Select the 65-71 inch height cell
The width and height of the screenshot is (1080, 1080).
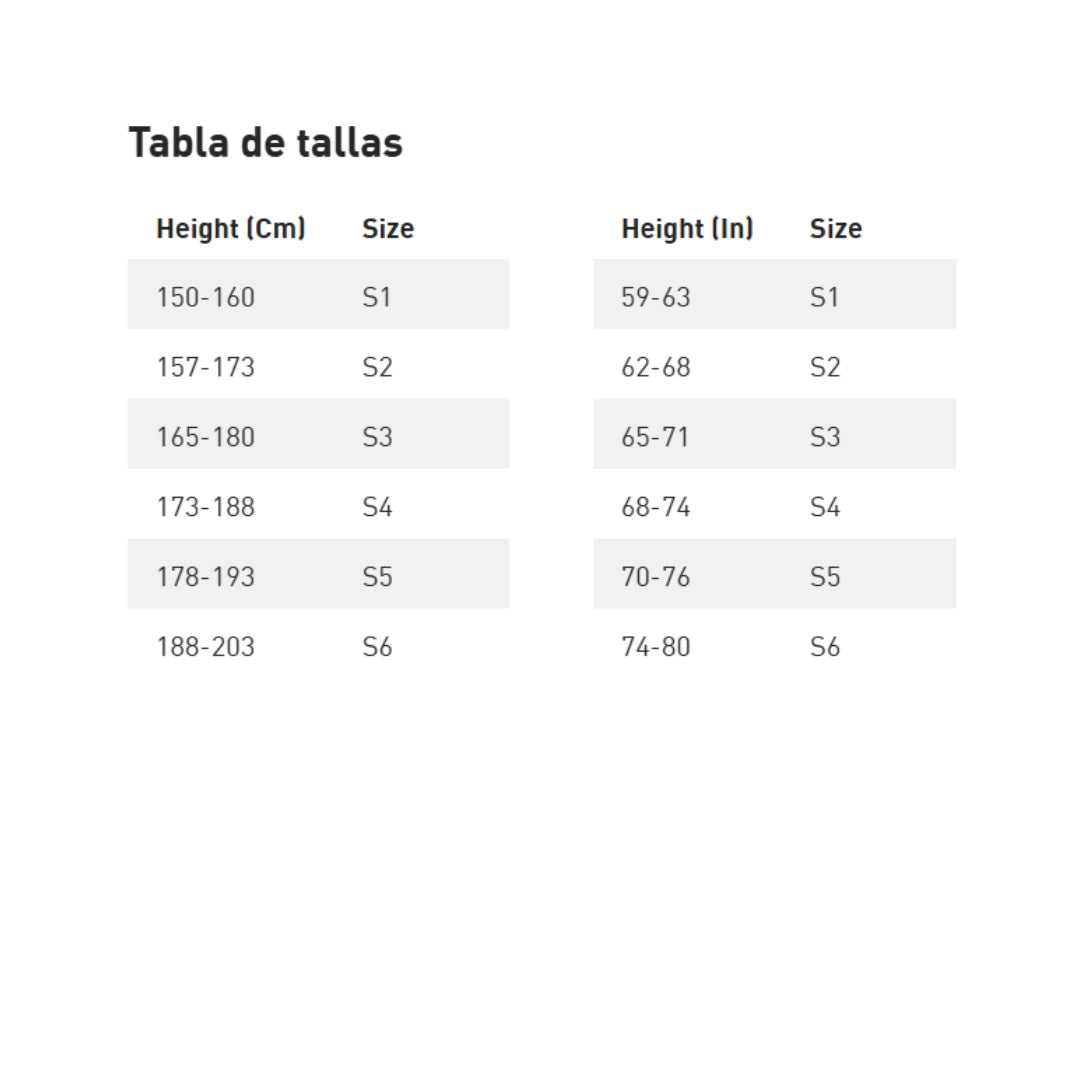pyautogui.click(x=655, y=437)
